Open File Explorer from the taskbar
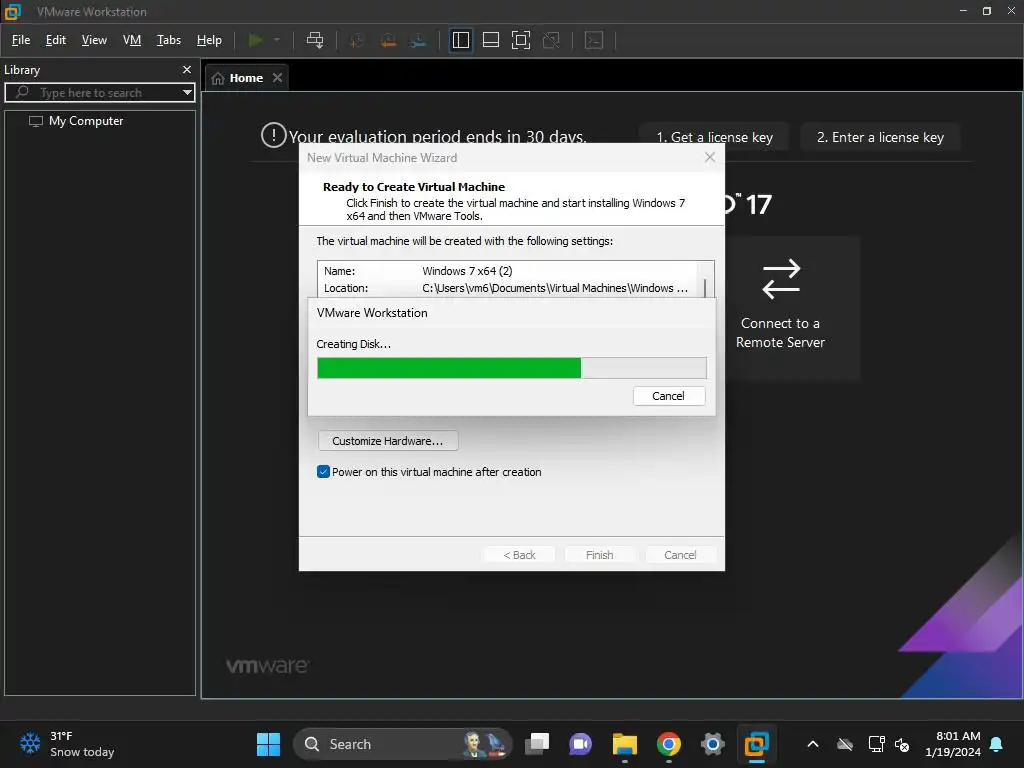Image resolution: width=1024 pixels, height=768 pixels. click(625, 744)
